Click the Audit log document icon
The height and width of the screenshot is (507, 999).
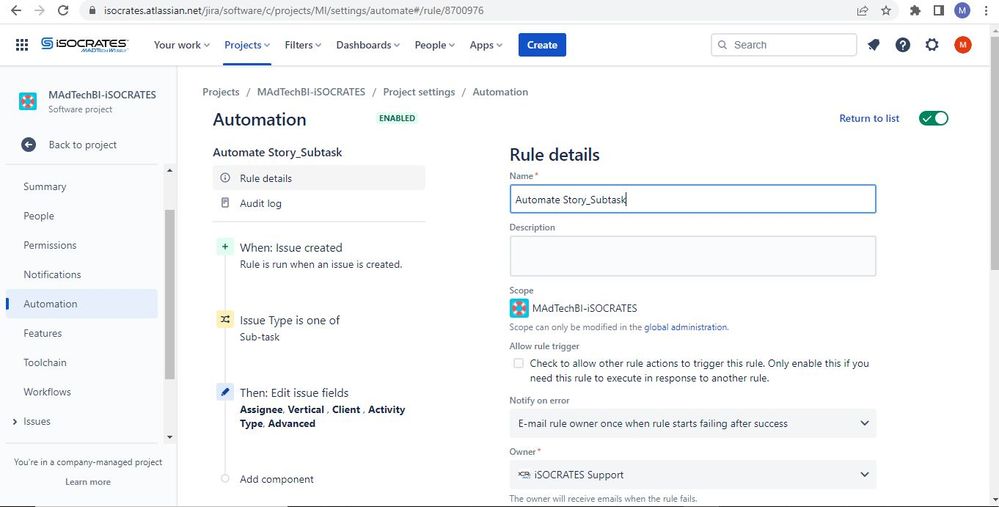(225, 203)
